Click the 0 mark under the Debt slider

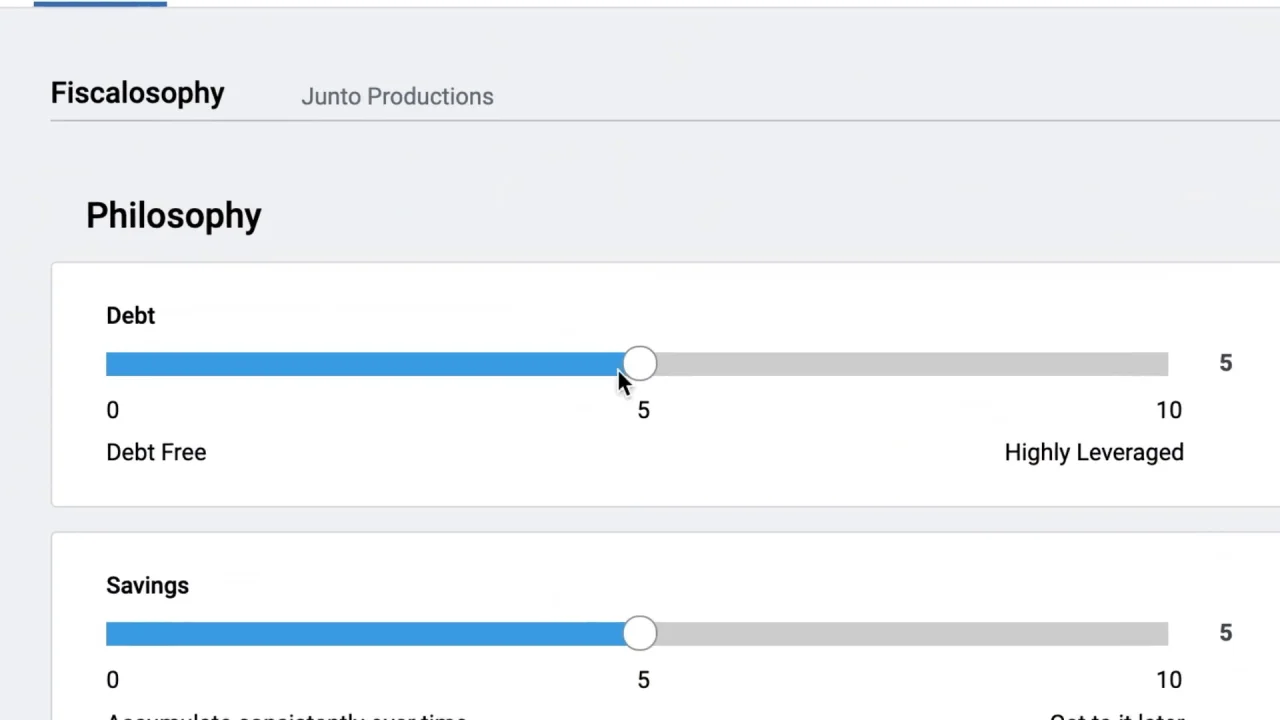(x=112, y=410)
